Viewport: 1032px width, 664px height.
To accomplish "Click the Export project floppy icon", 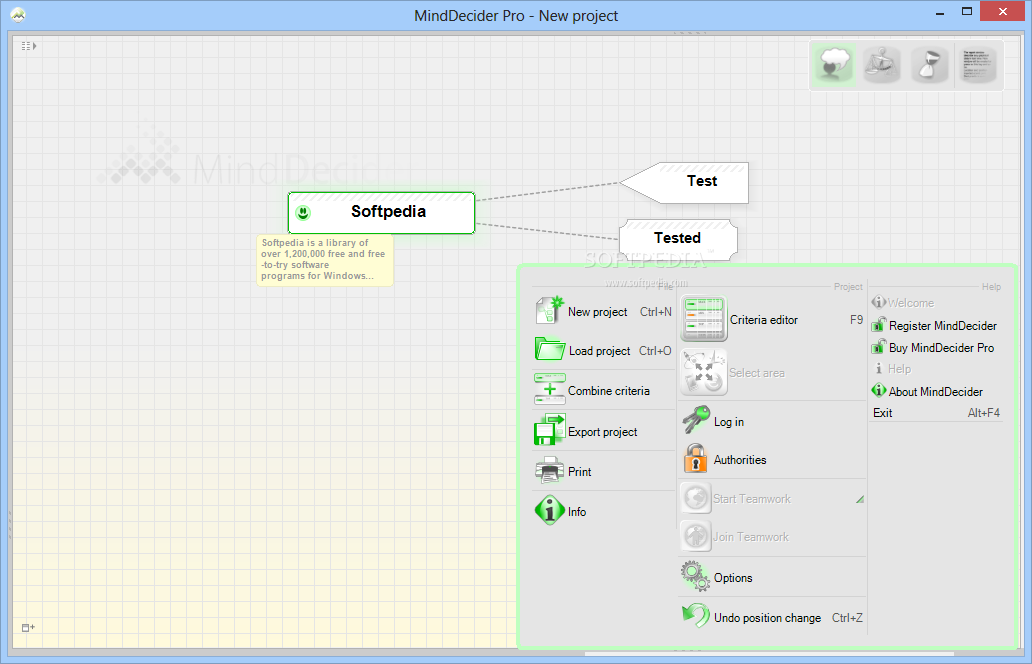I will click(x=550, y=430).
